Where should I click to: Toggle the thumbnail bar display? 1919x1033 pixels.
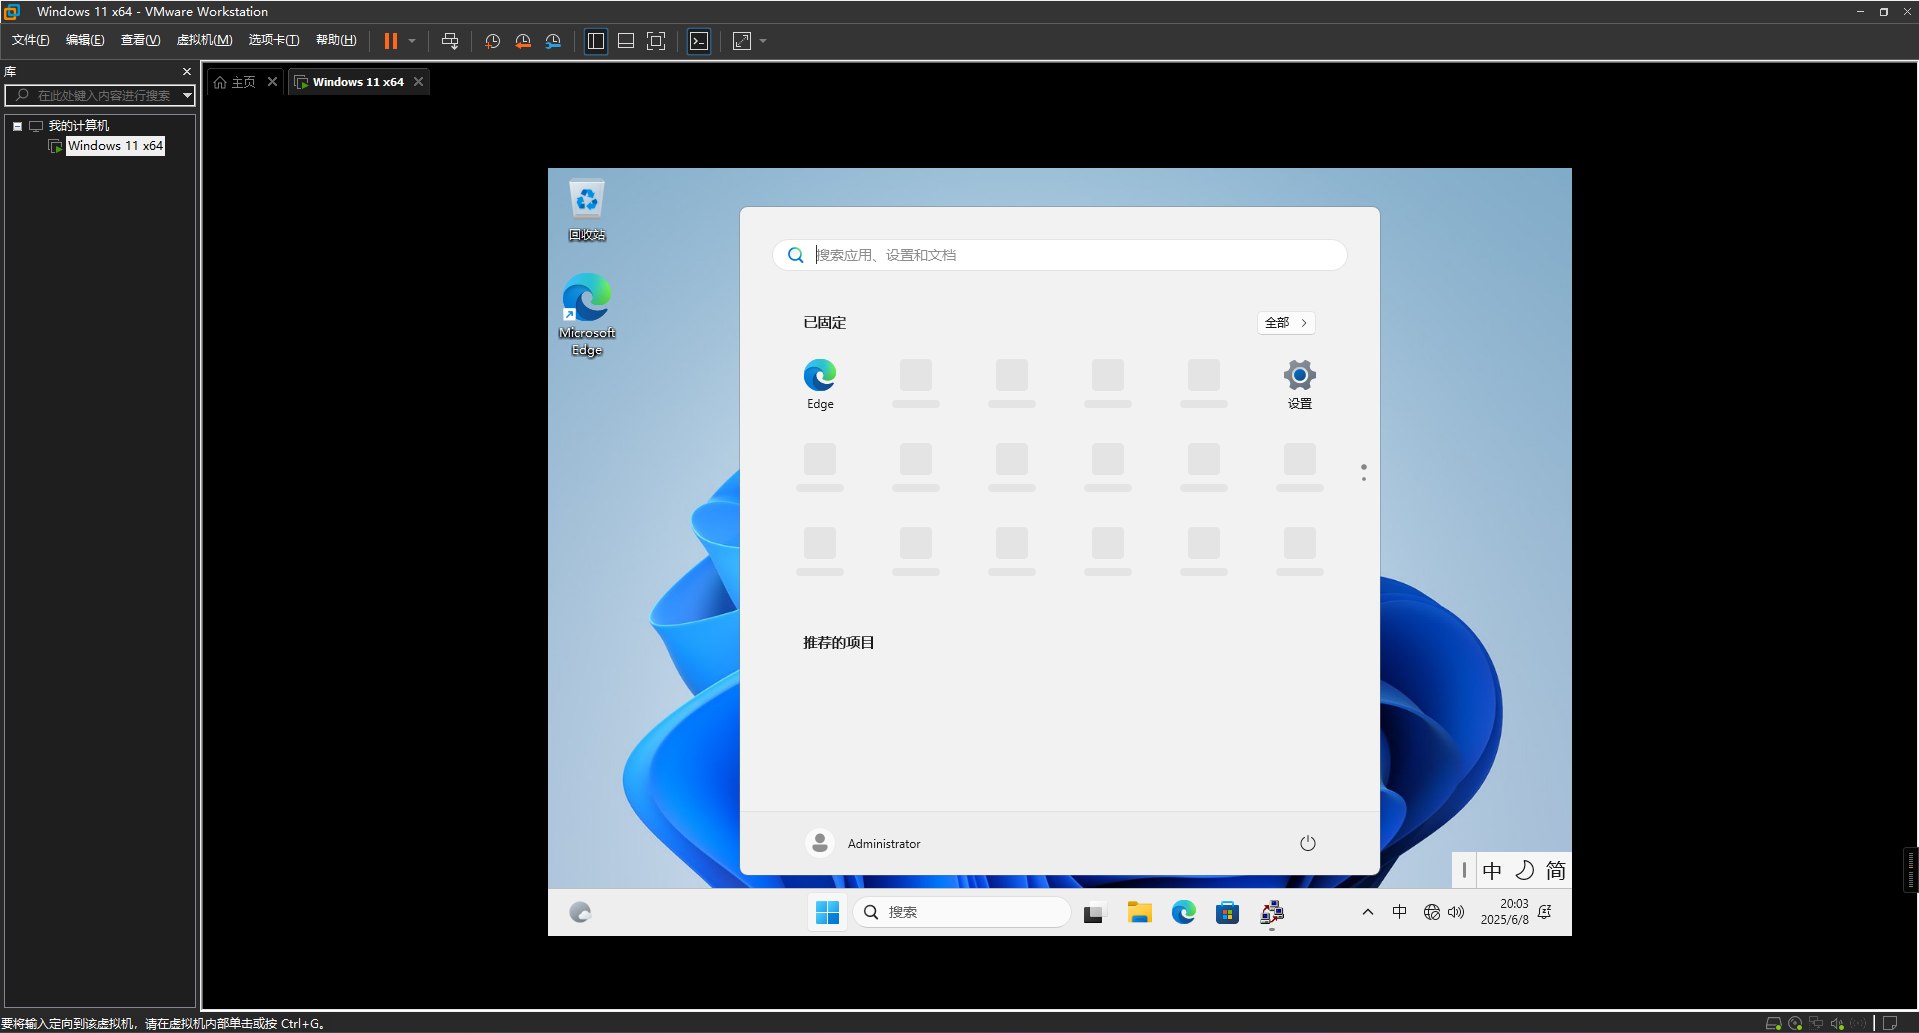[625, 41]
